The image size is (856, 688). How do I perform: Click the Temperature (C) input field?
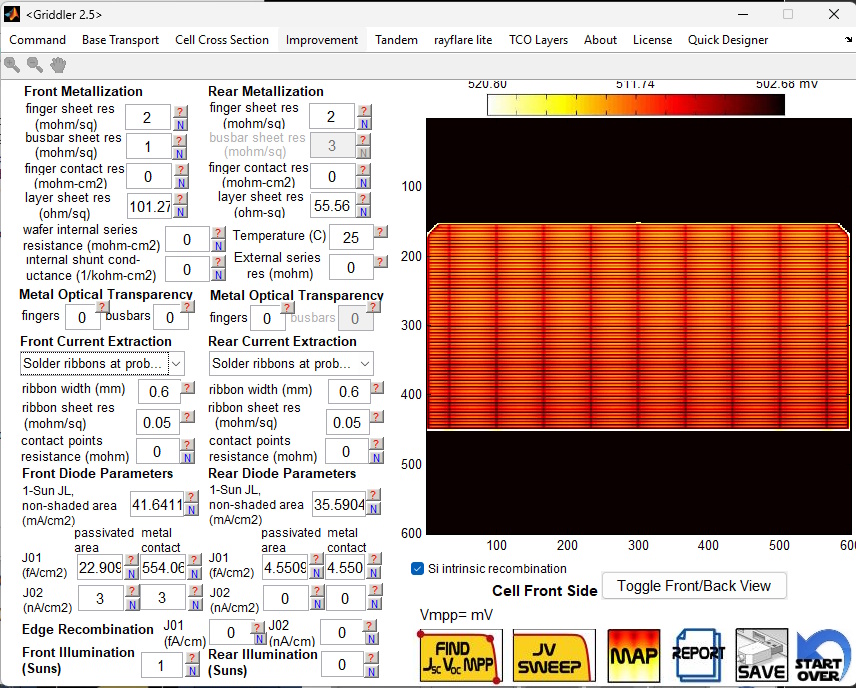point(351,237)
